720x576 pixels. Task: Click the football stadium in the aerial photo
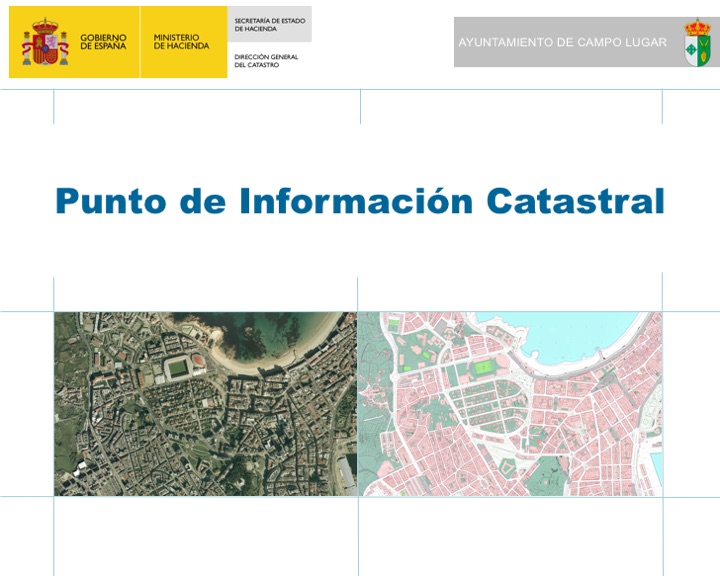click(x=178, y=367)
